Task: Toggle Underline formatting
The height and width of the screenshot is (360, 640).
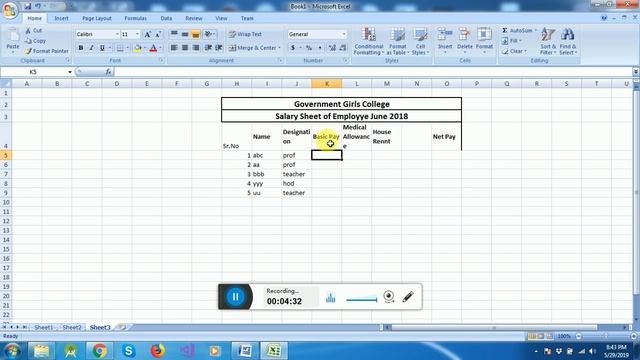Action: [x=102, y=48]
